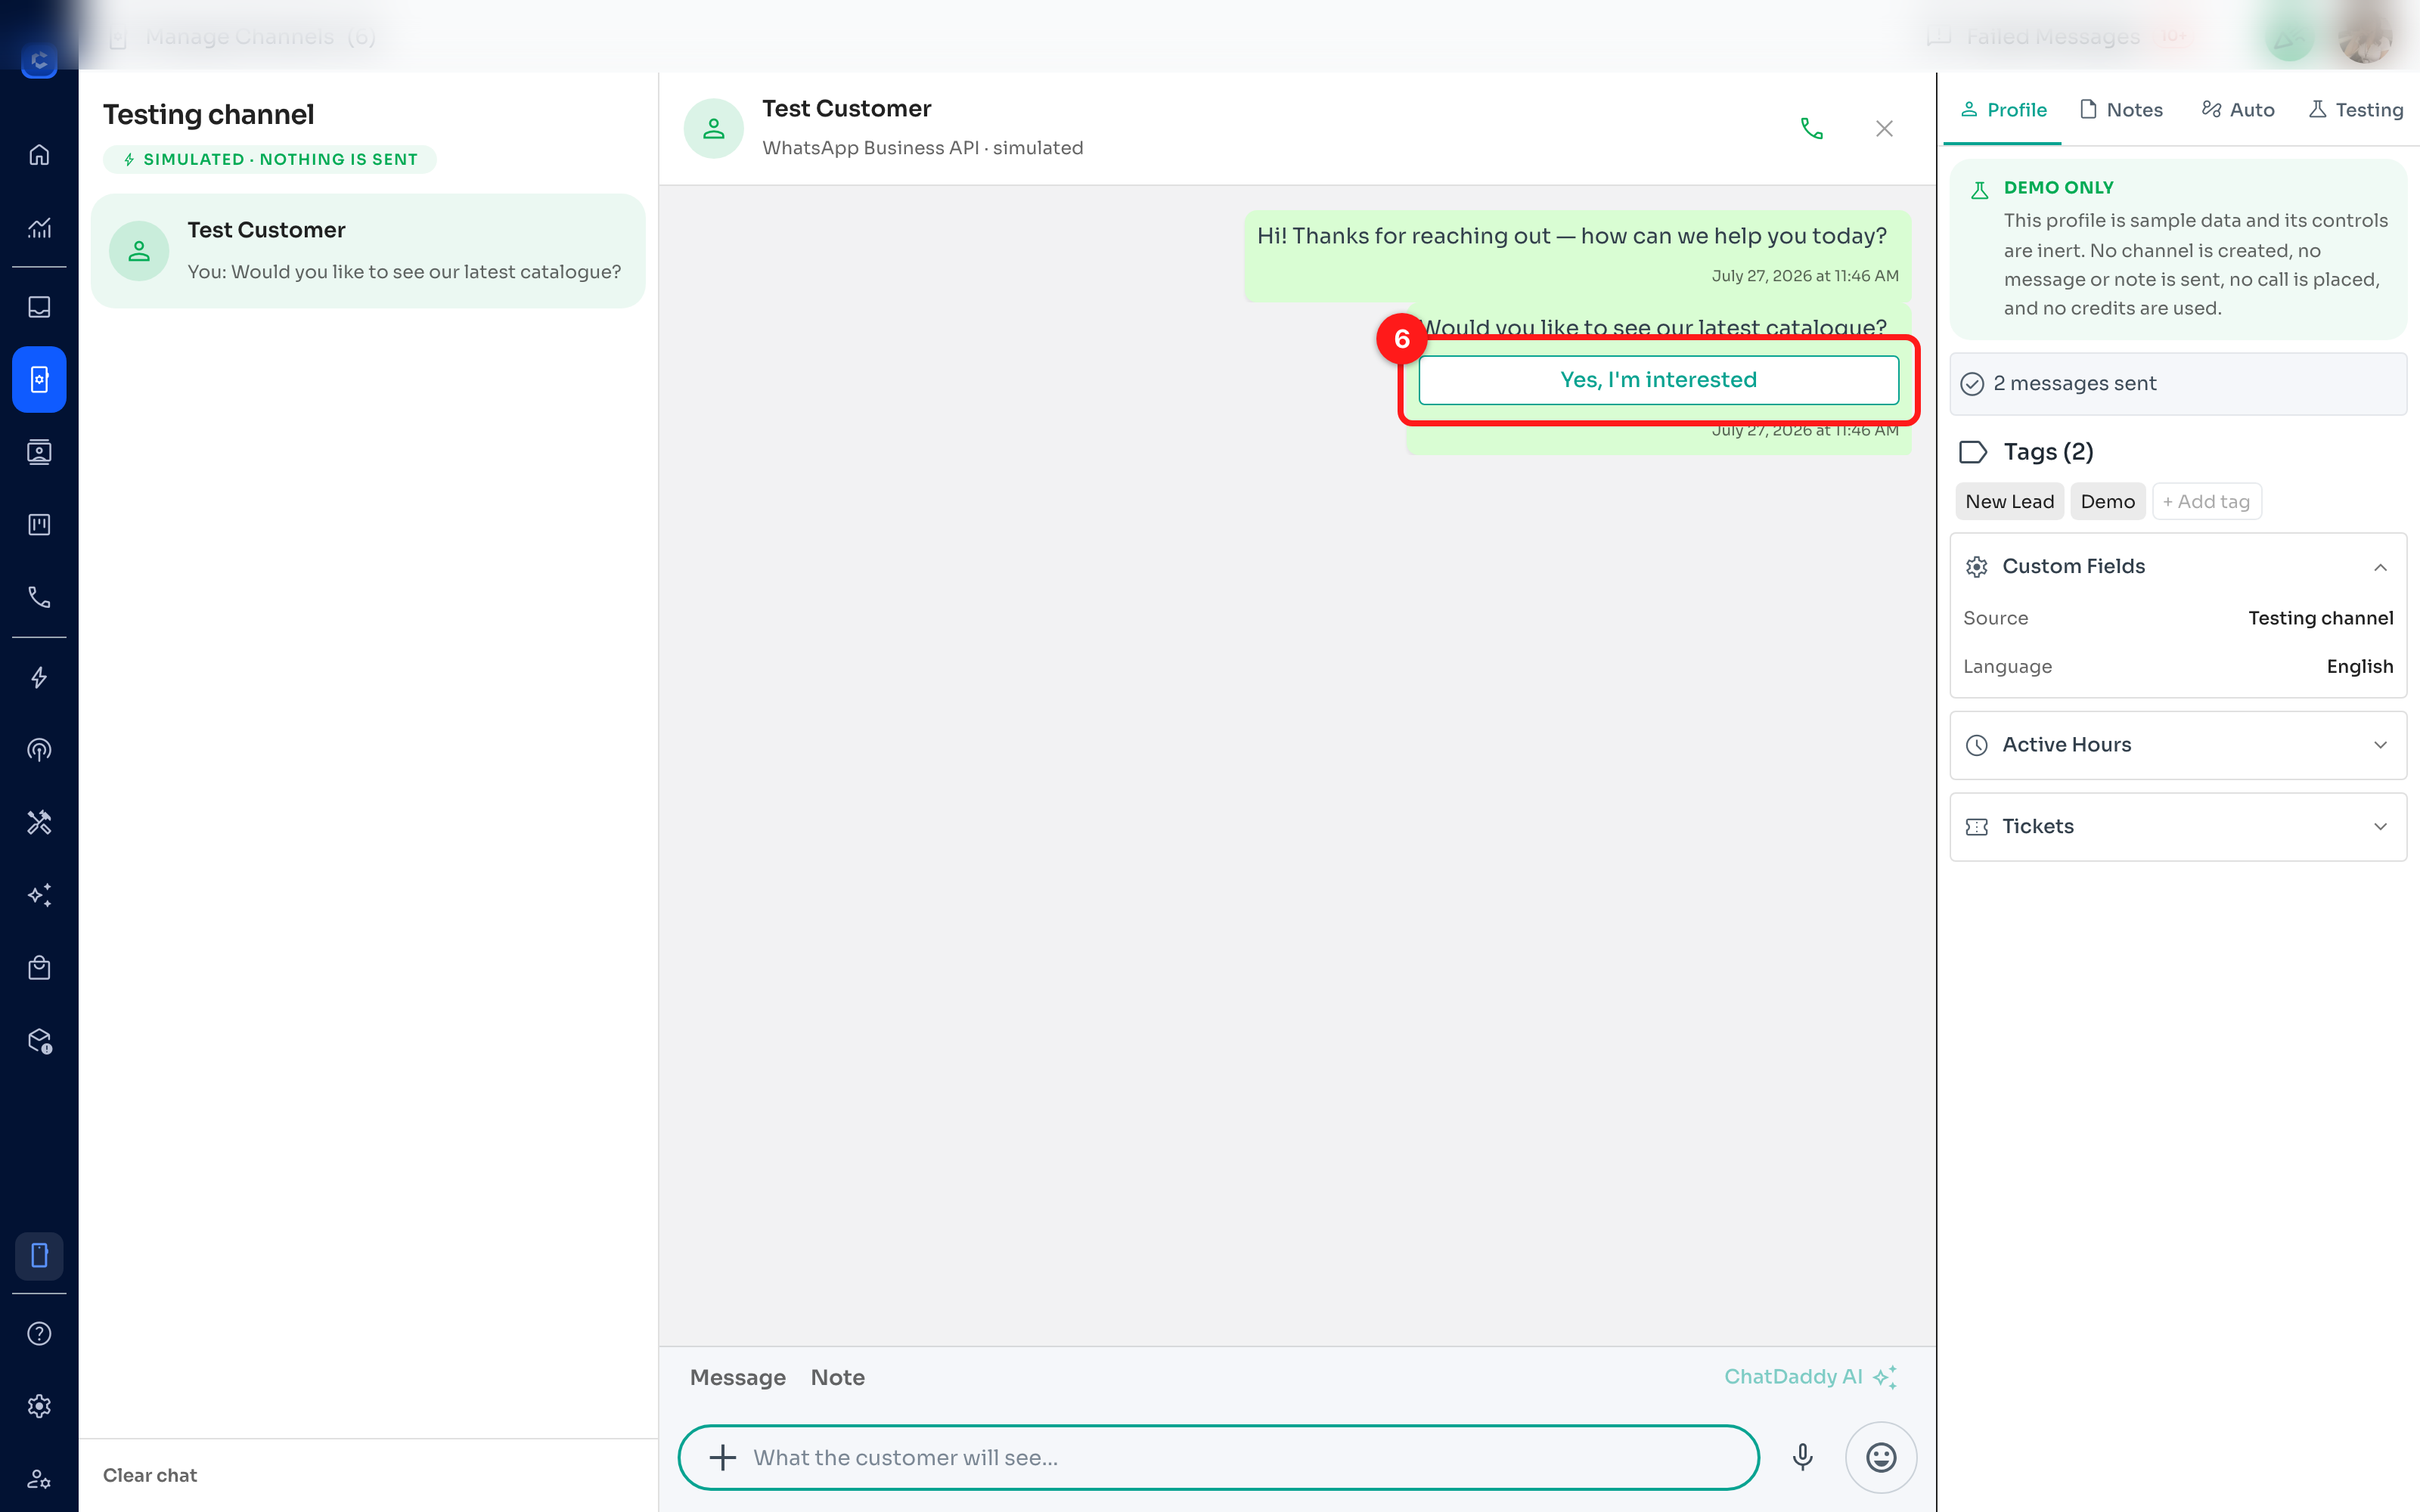Open the shopping bag icon in sidebar

tap(39, 968)
